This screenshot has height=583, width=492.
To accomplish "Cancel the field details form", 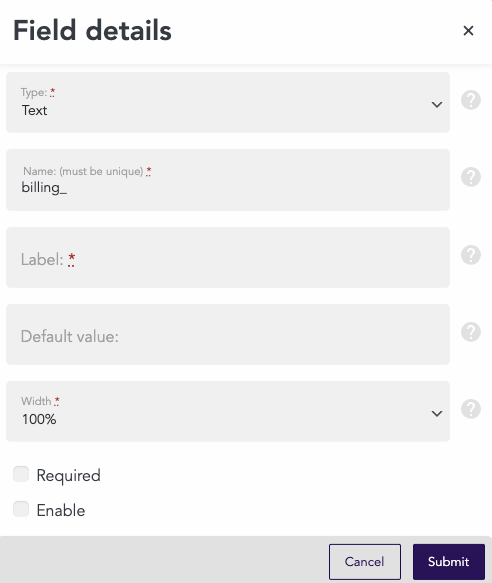I will pos(364,562).
